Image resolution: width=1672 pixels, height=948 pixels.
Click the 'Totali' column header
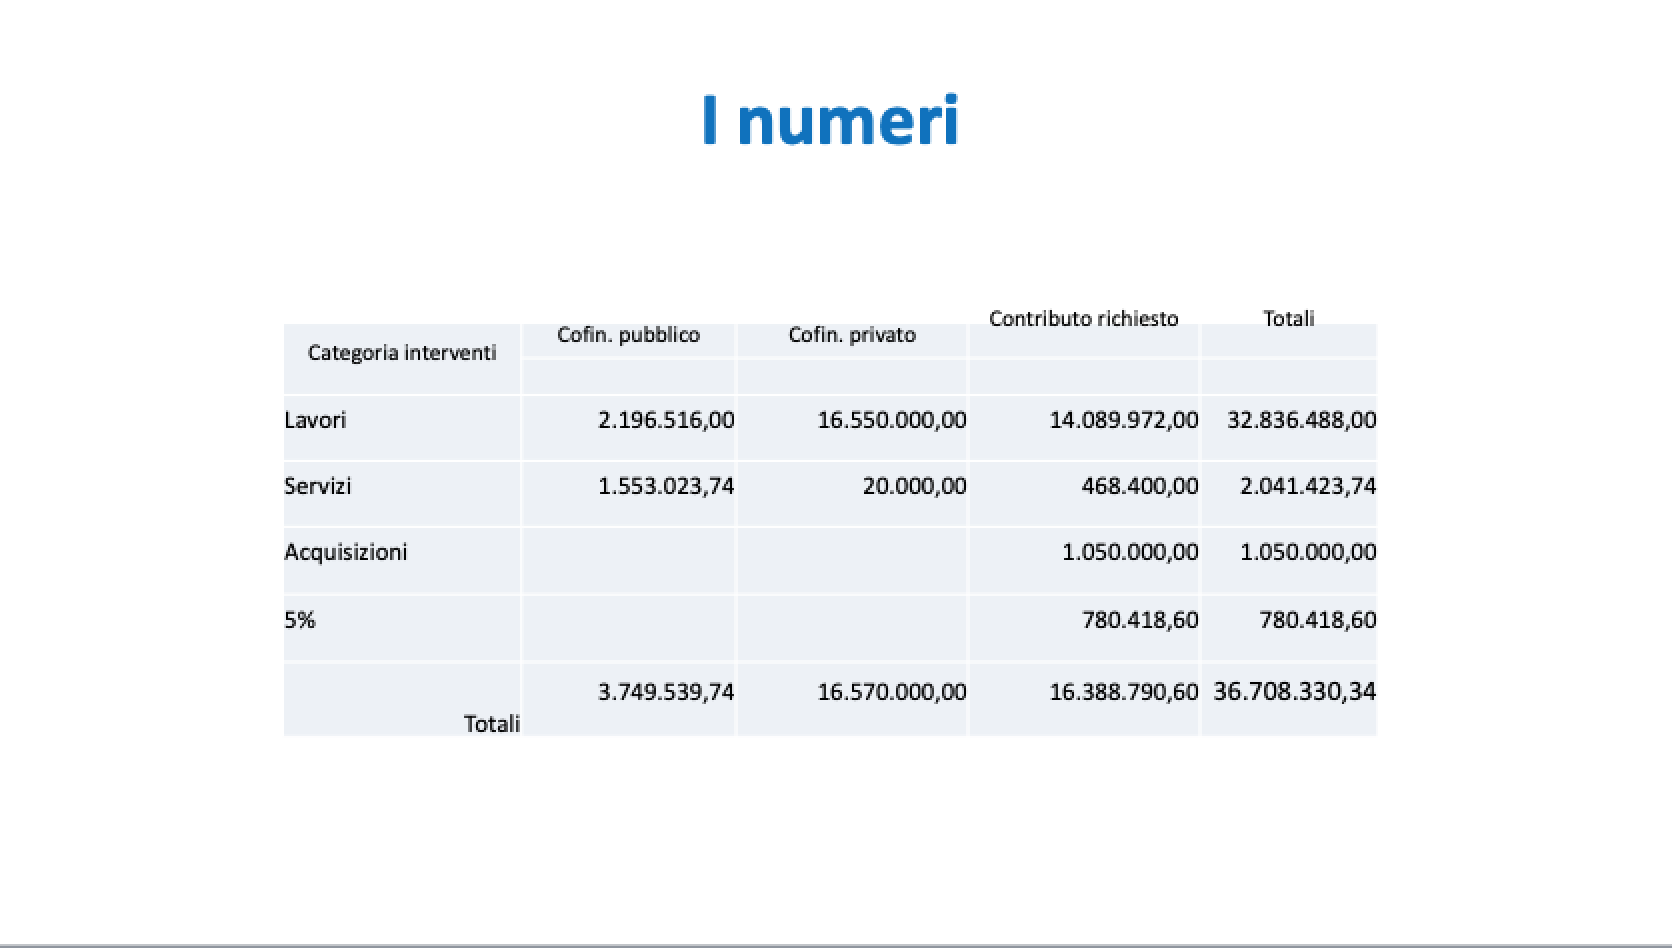click(1289, 319)
